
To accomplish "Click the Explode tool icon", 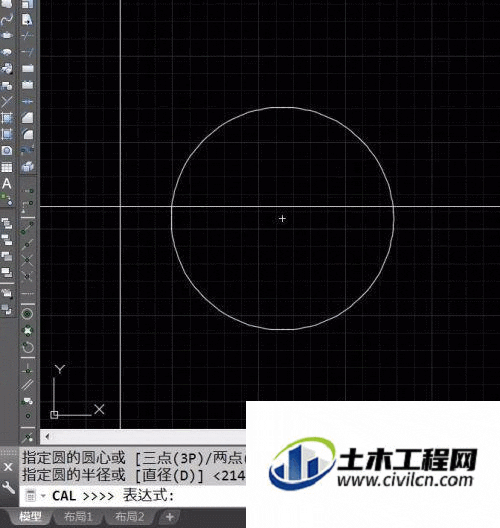I will point(28,167).
